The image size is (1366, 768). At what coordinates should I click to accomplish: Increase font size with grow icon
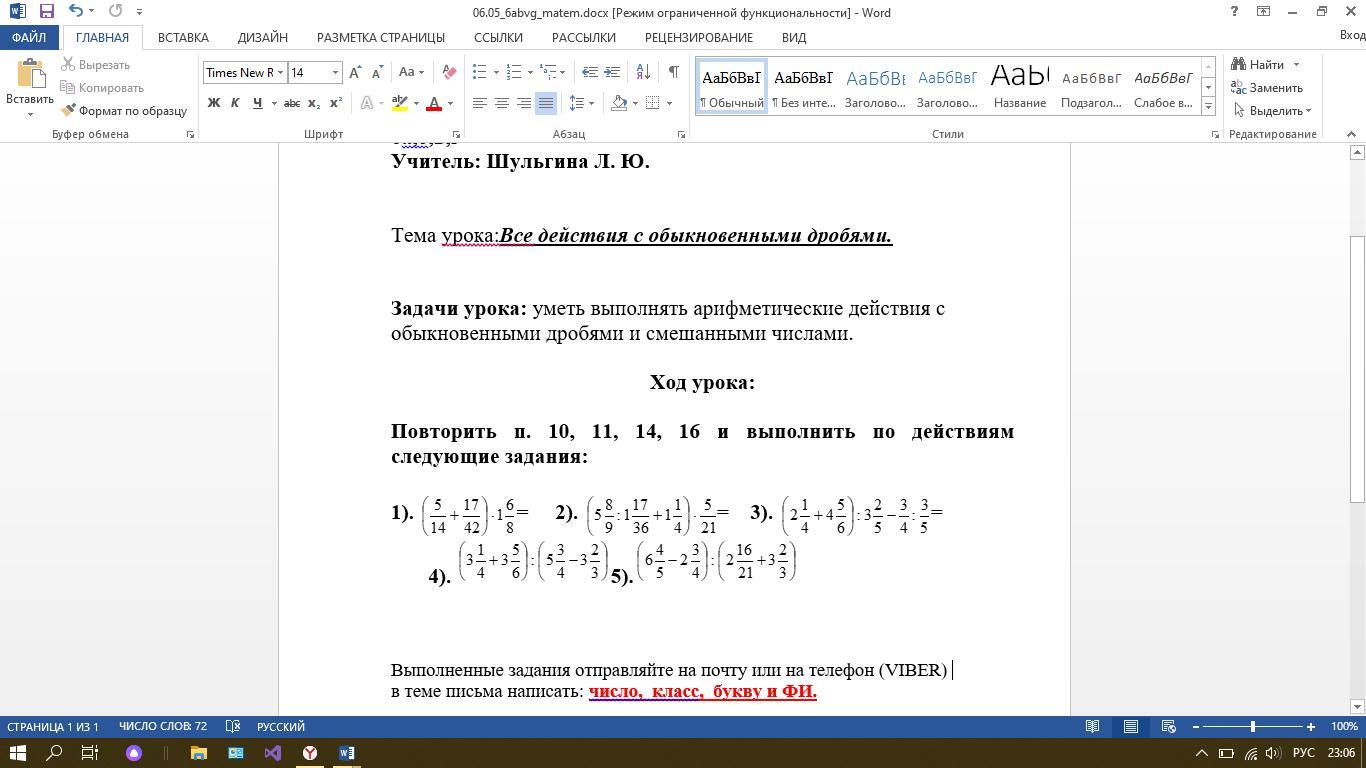pyautogui.click(x=355, y=72)
